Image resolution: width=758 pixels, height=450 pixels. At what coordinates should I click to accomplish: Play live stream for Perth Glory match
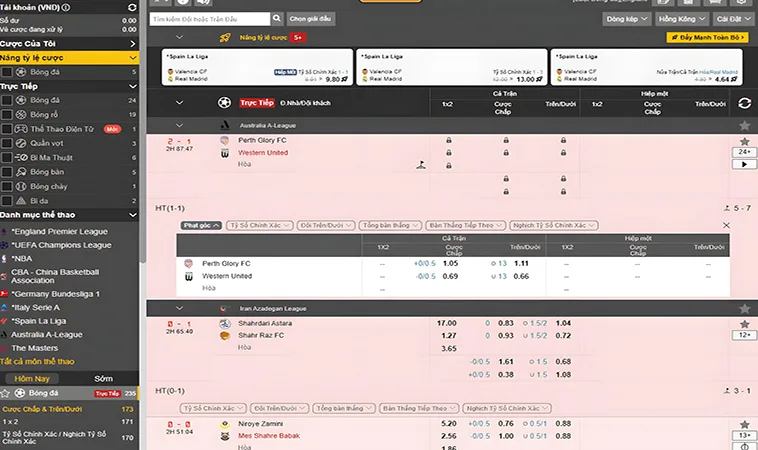pos(743,164)
